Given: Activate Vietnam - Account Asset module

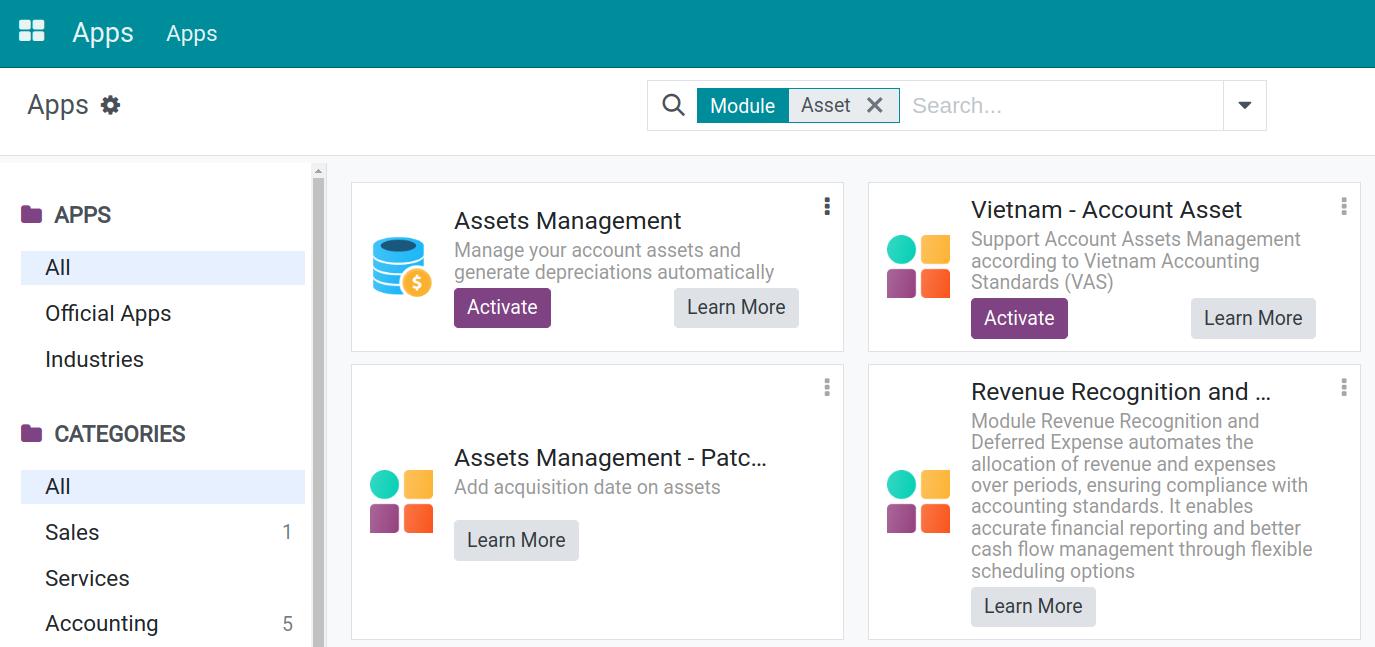Looking at the screenshot, I should (x=1019, y=319).
